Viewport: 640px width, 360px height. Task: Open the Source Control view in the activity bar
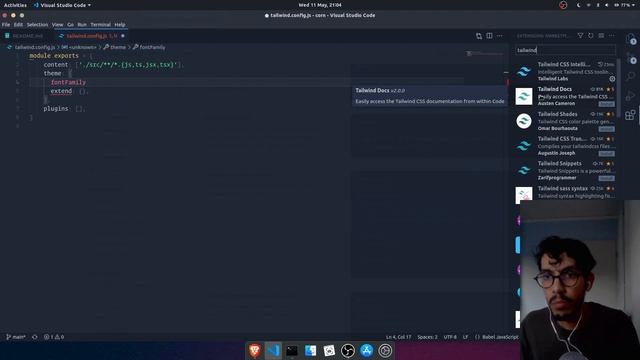(631, 58)
